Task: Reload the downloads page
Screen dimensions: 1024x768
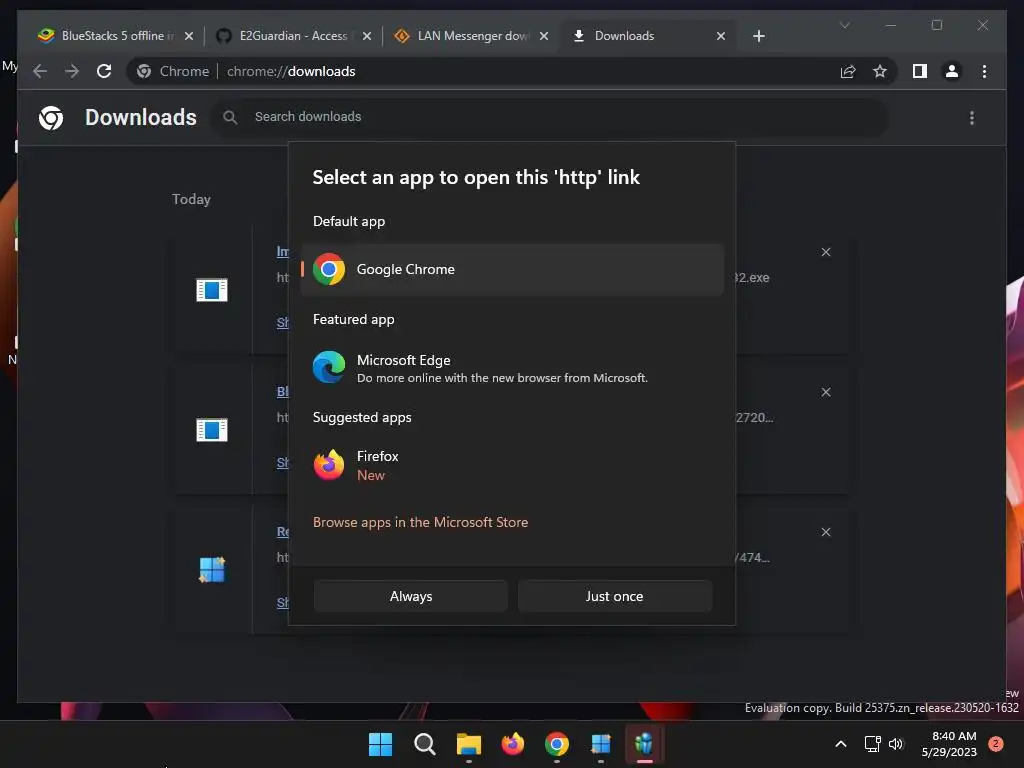Action: tap(104, 71)
